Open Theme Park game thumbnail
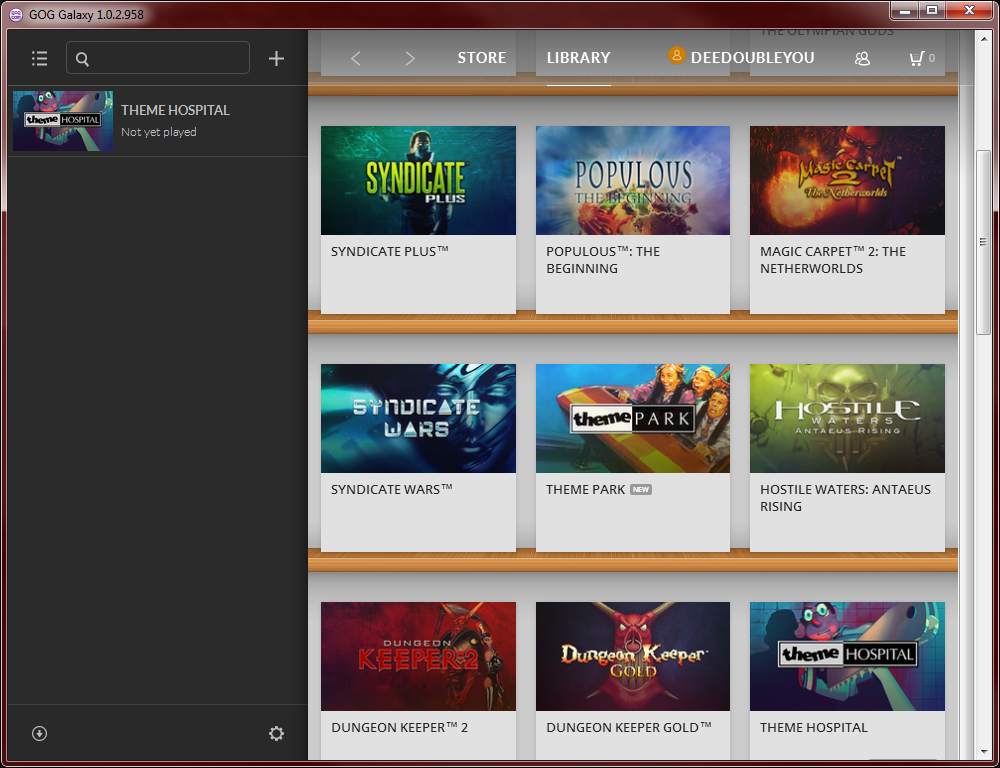This screenshot has width=1000, height=768. [632, 418]
